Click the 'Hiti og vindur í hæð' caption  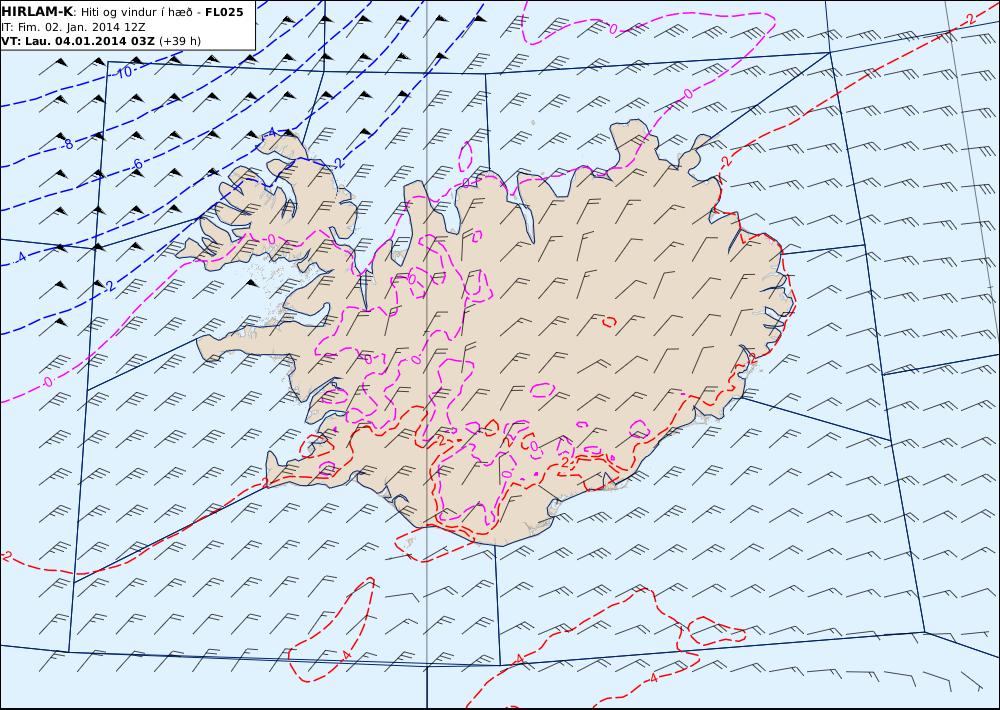[x=136, y=13]
